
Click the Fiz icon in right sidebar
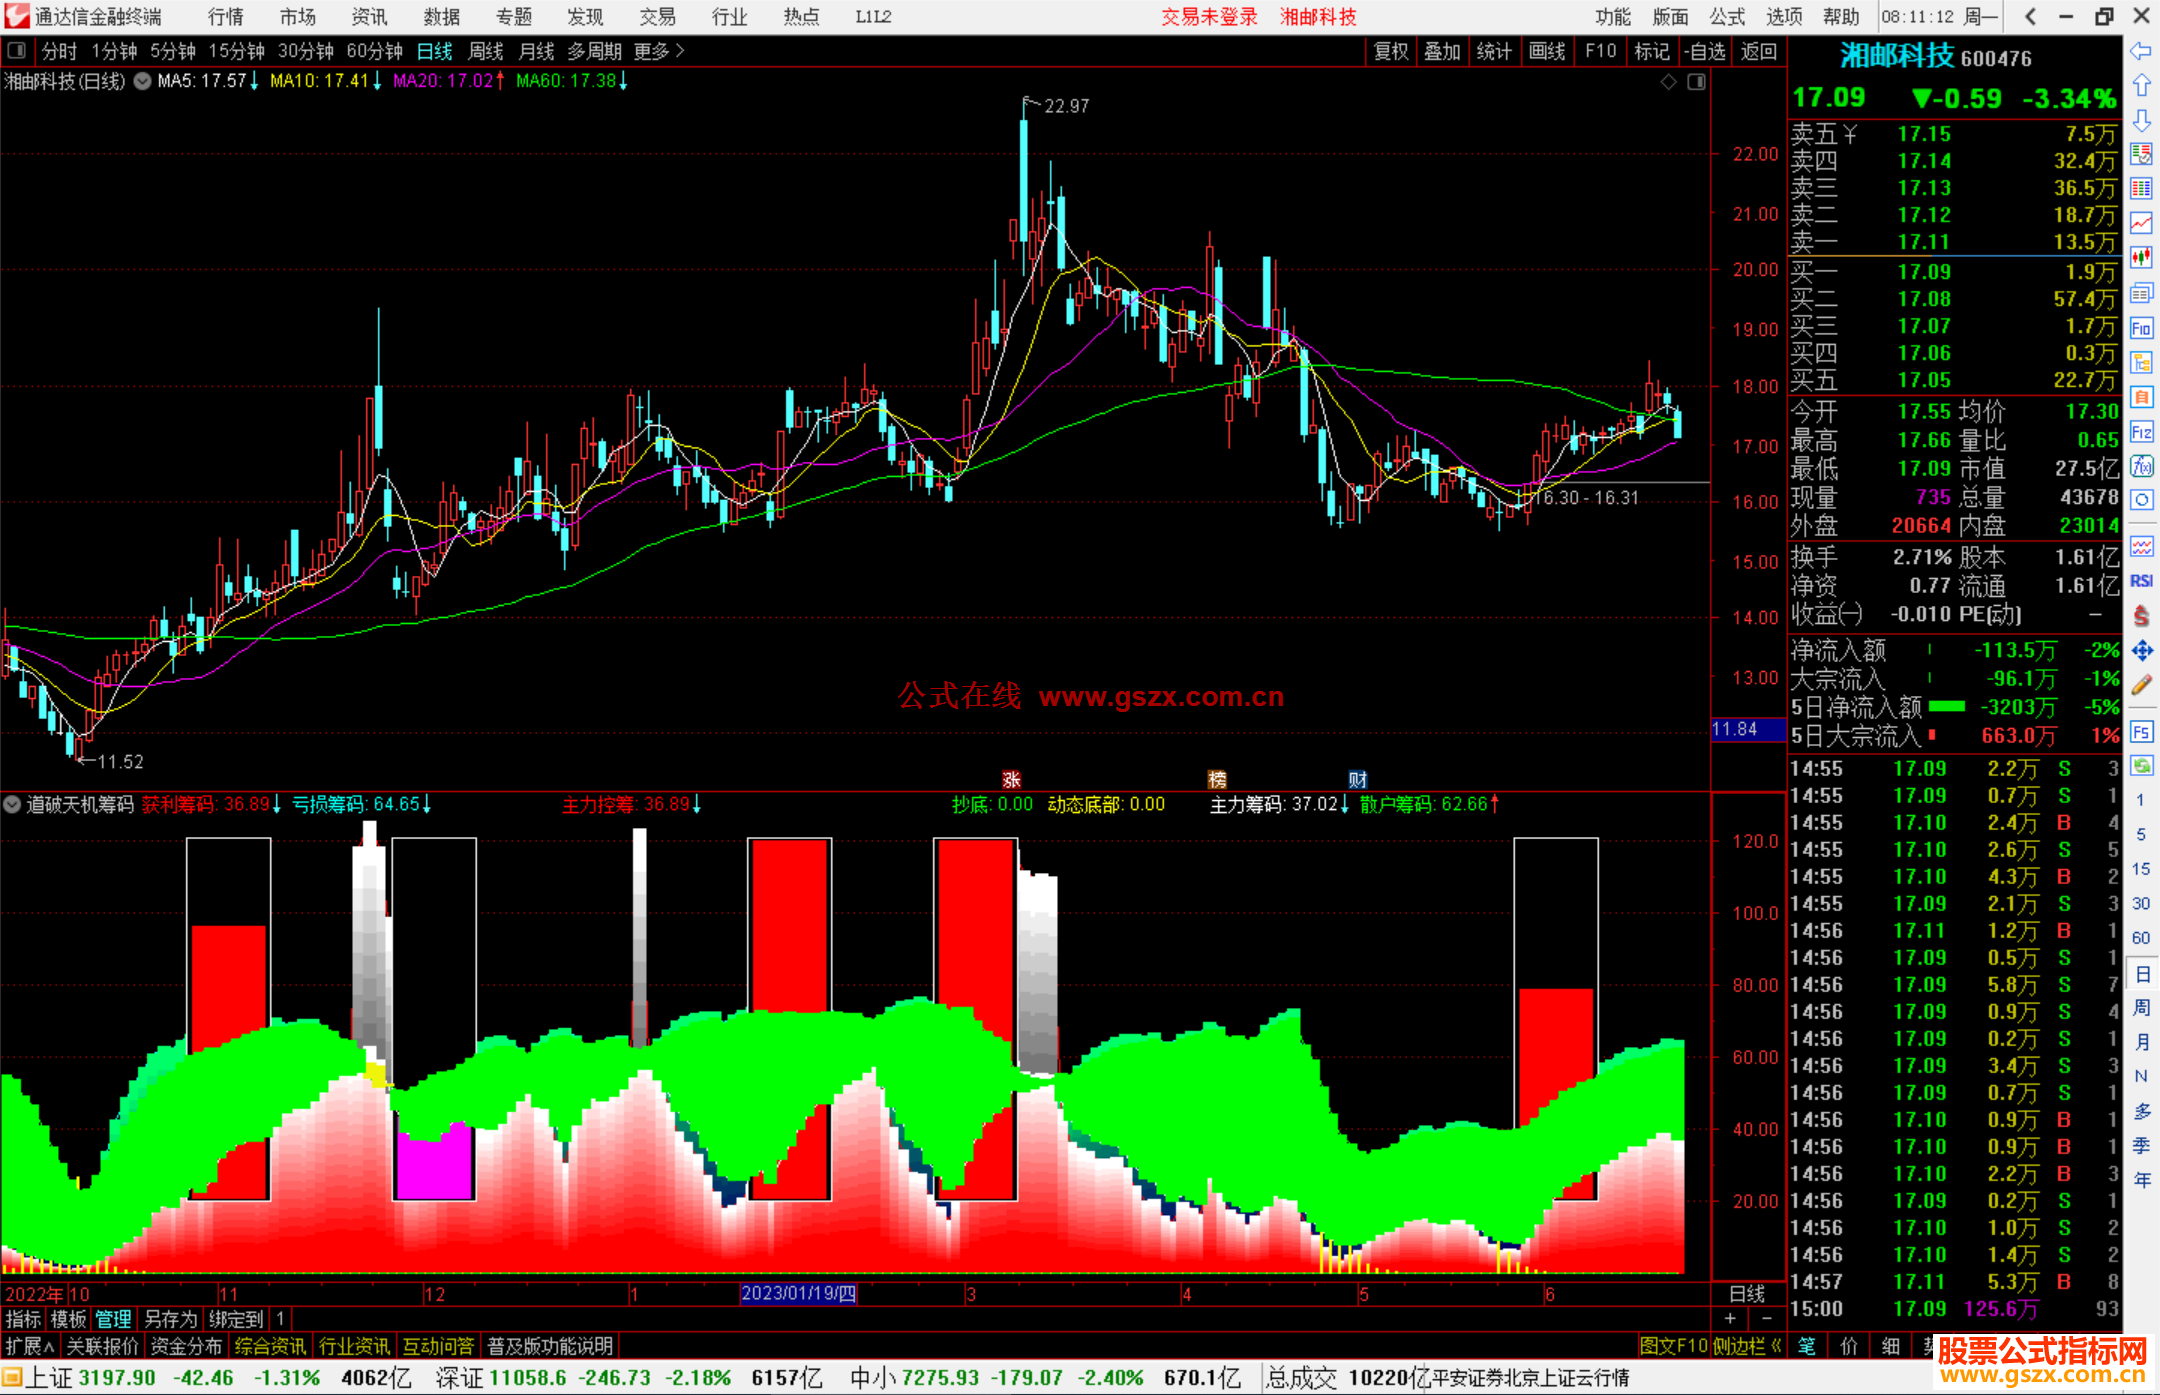click(x=2141, y=432)
